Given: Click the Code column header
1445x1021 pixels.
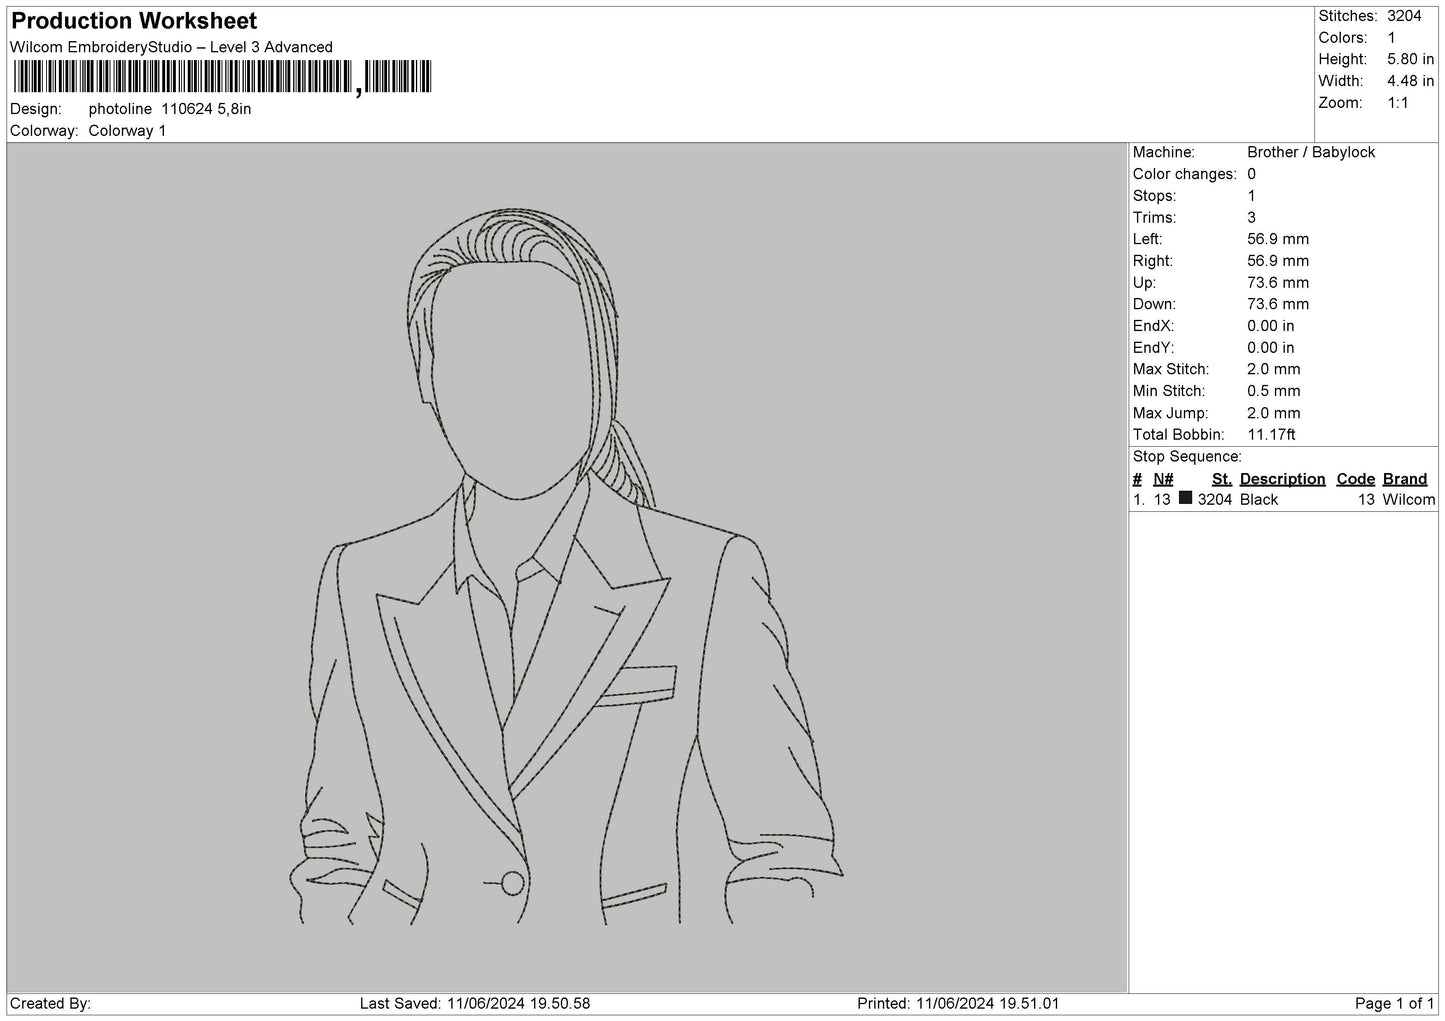Looking at the screenshot, I should [1356, 479].
